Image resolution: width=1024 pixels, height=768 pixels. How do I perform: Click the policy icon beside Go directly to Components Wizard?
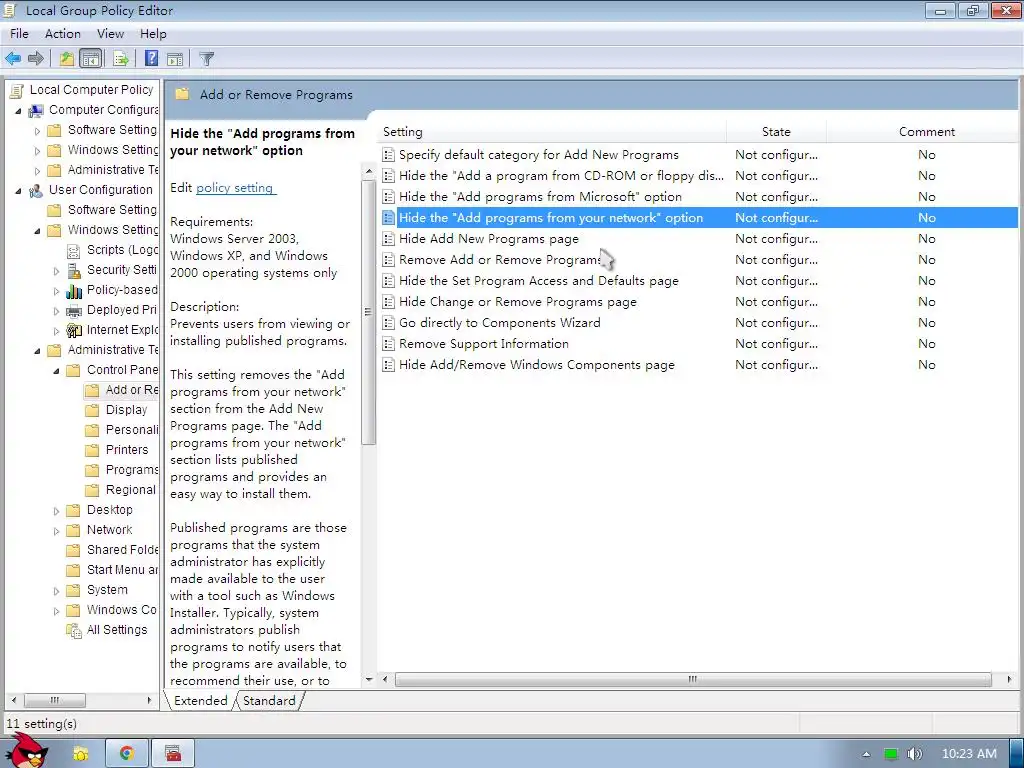388,323
